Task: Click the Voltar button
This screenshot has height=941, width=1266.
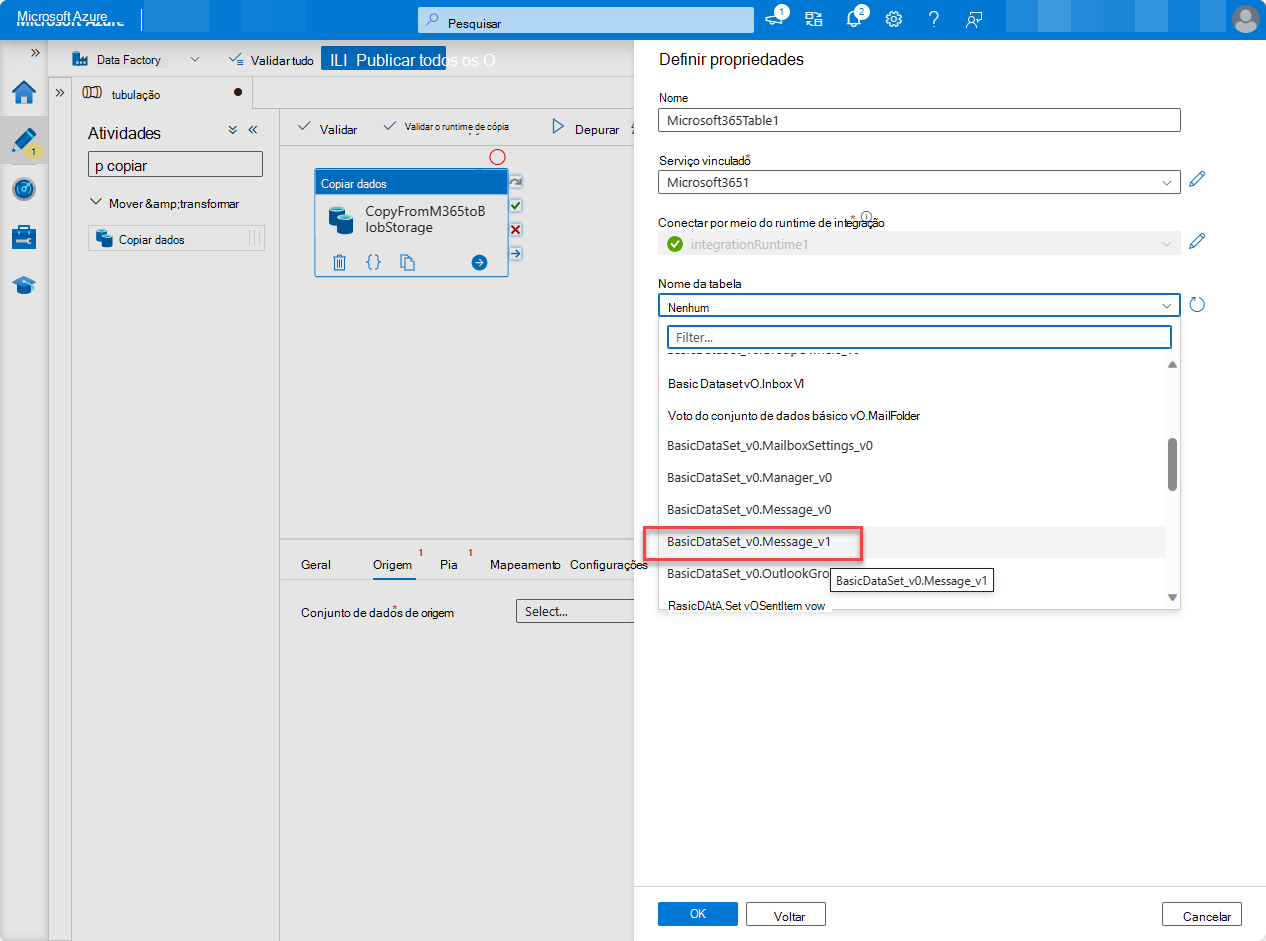Action: (x=785, y=914)
